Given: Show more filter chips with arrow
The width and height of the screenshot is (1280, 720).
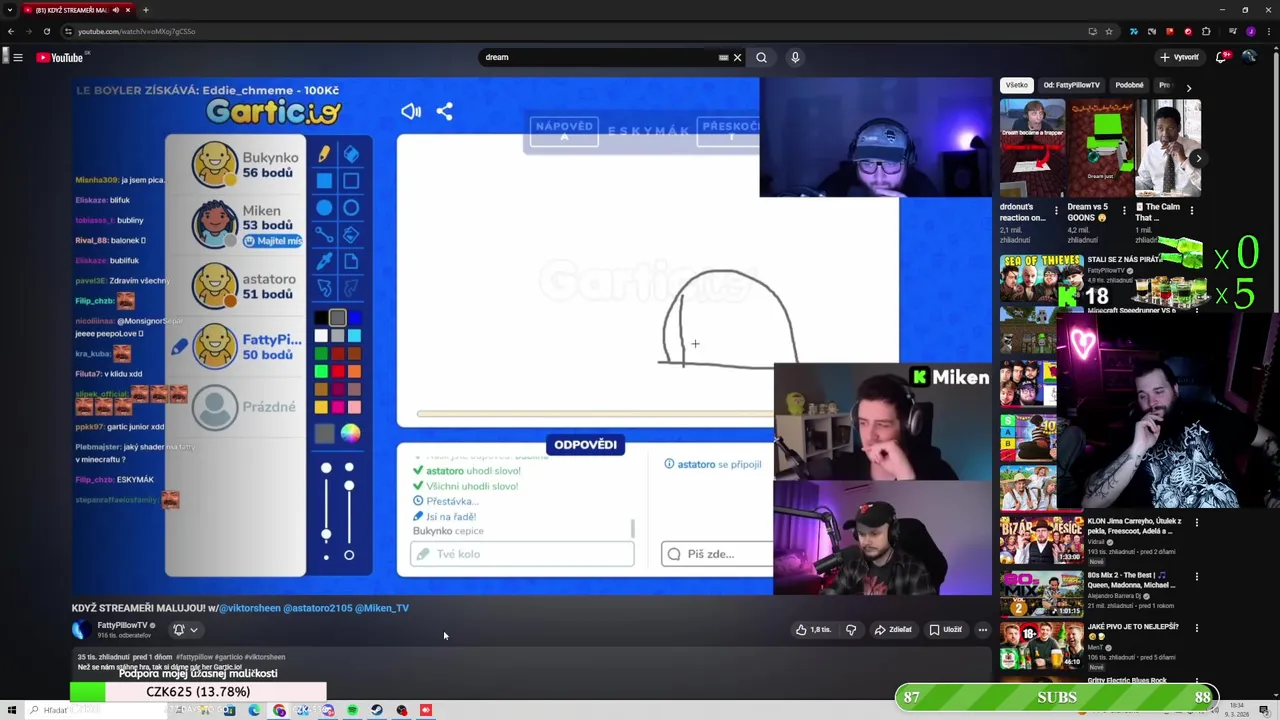Looking at the screenshot, I should [x=1188, y=88].
